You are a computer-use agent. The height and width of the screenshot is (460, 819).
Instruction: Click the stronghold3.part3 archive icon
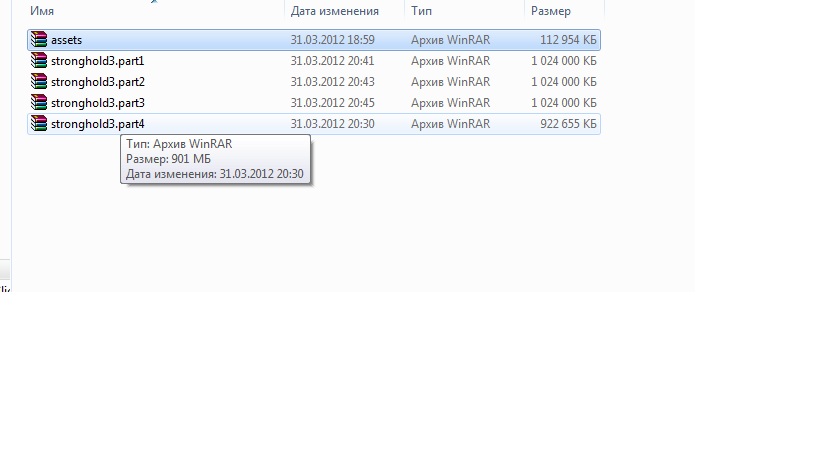(x=39, y=103)
